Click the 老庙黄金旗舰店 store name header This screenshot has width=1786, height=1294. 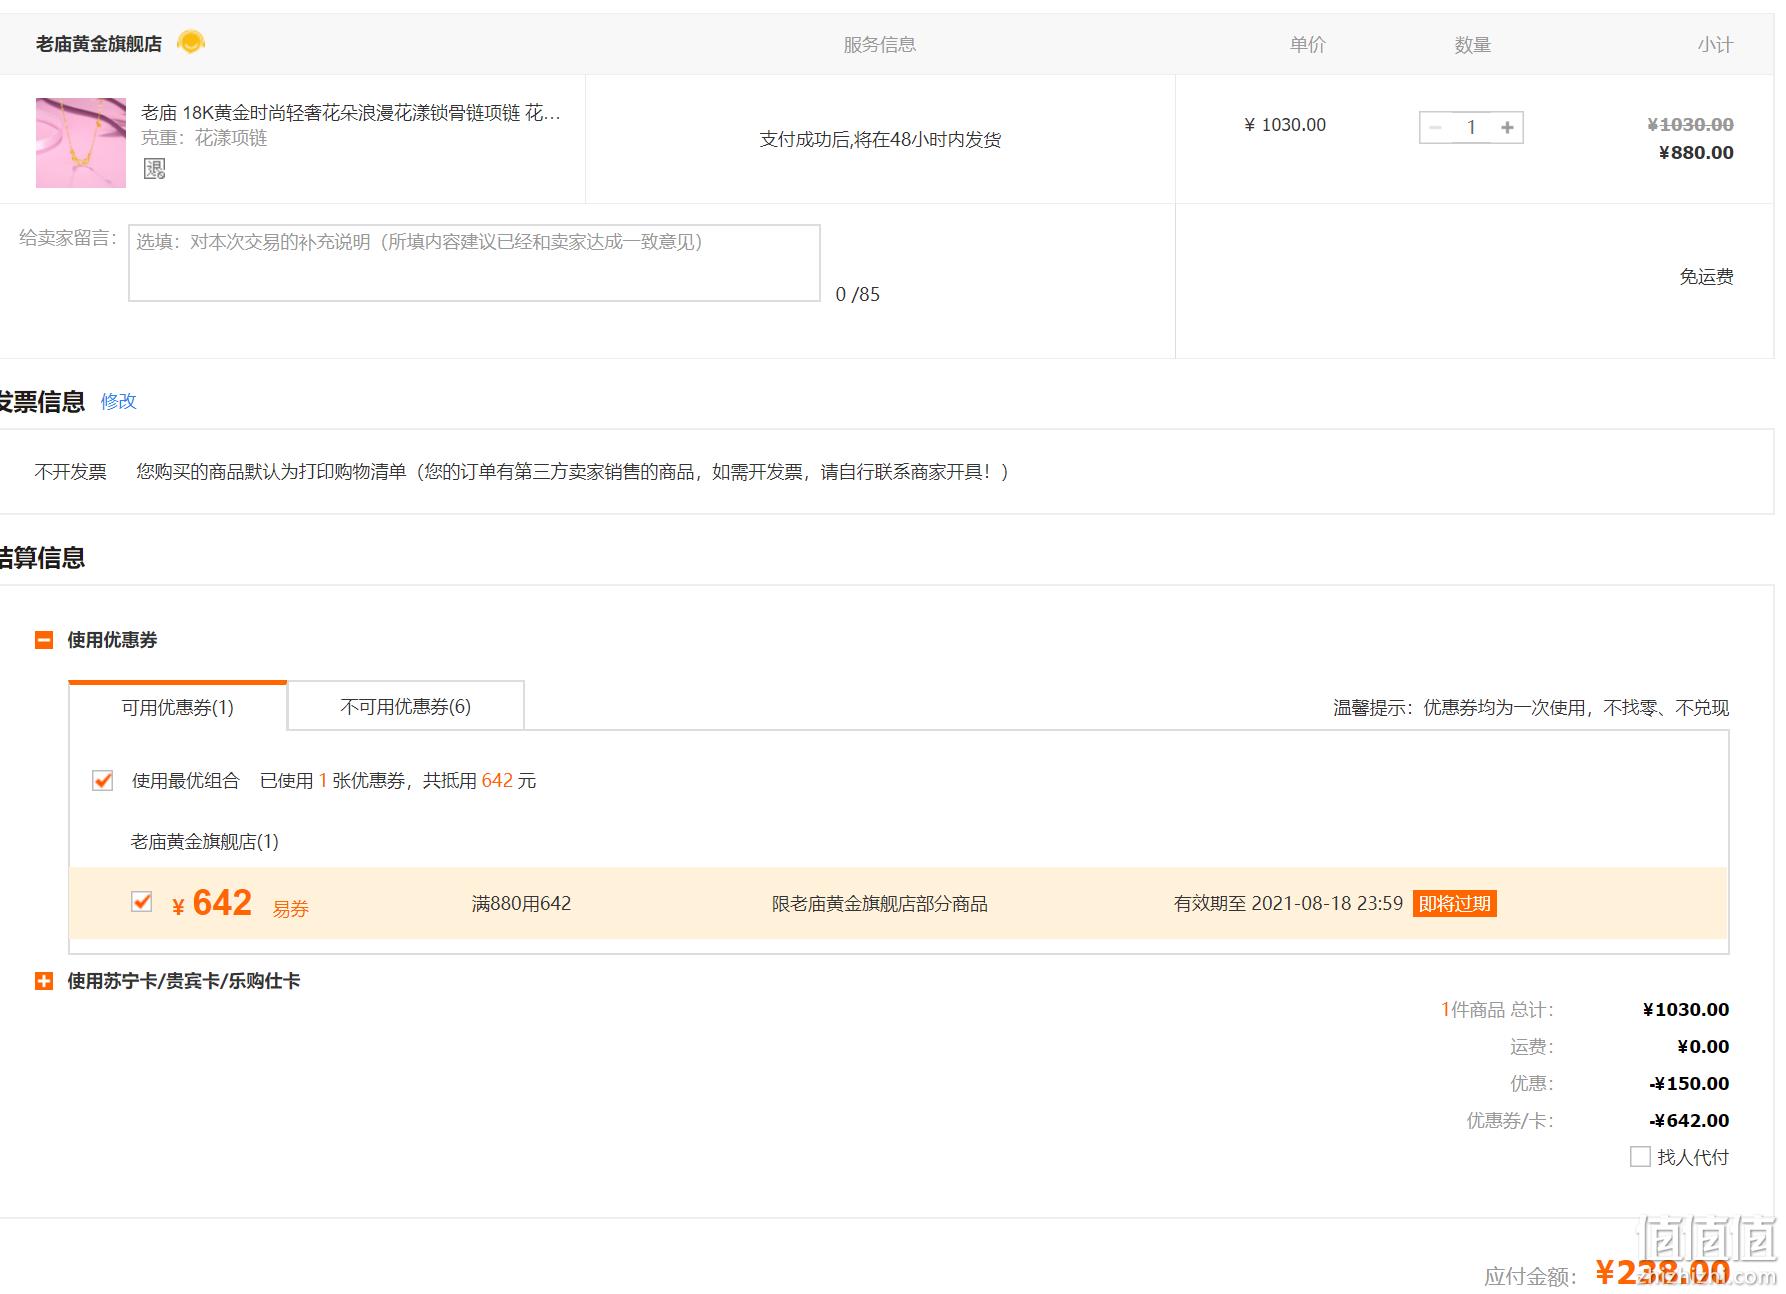(99, 44)
